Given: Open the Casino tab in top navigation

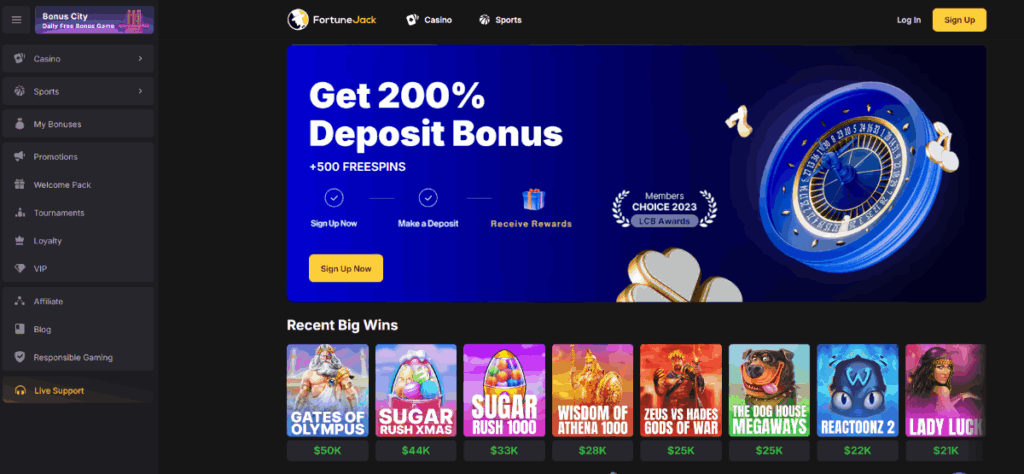Looking at the screenshot, I should [429, 20].
